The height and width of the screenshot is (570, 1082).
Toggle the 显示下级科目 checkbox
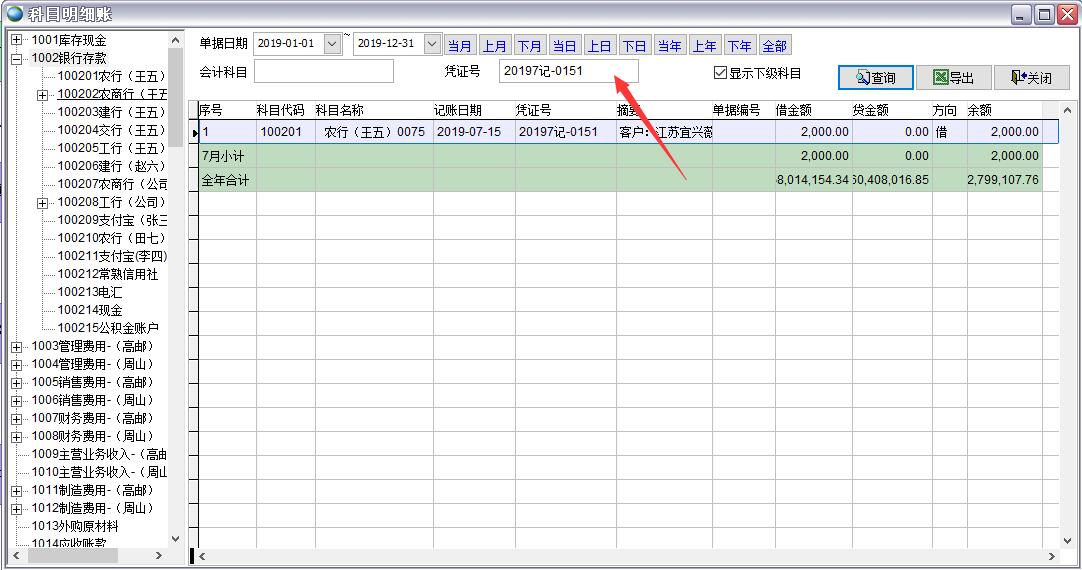click(x=720, y=73)
